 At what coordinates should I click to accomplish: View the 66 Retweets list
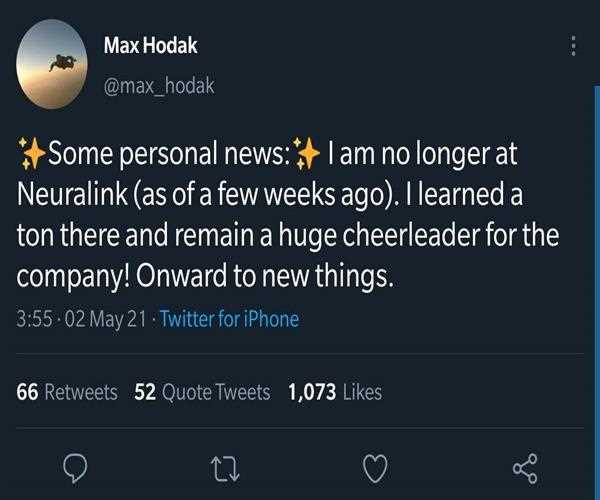(x=67, y=392)
